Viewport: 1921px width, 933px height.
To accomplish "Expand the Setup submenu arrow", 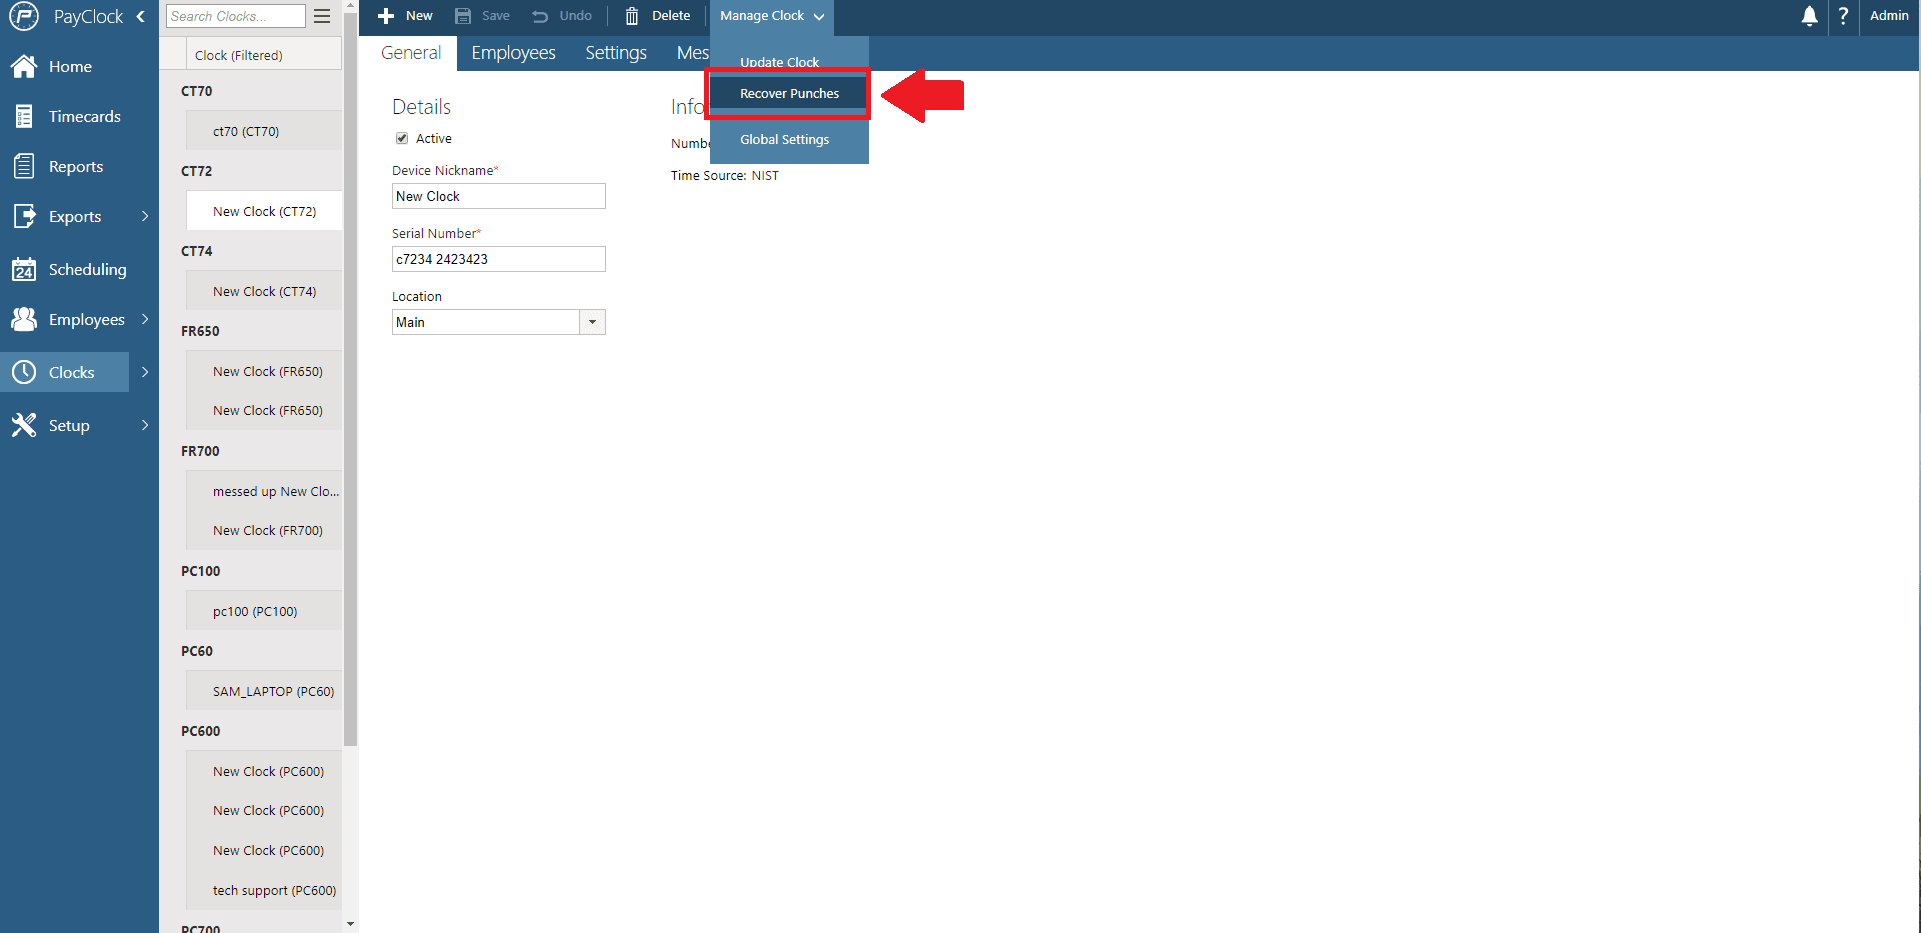I will coord(145,425).
